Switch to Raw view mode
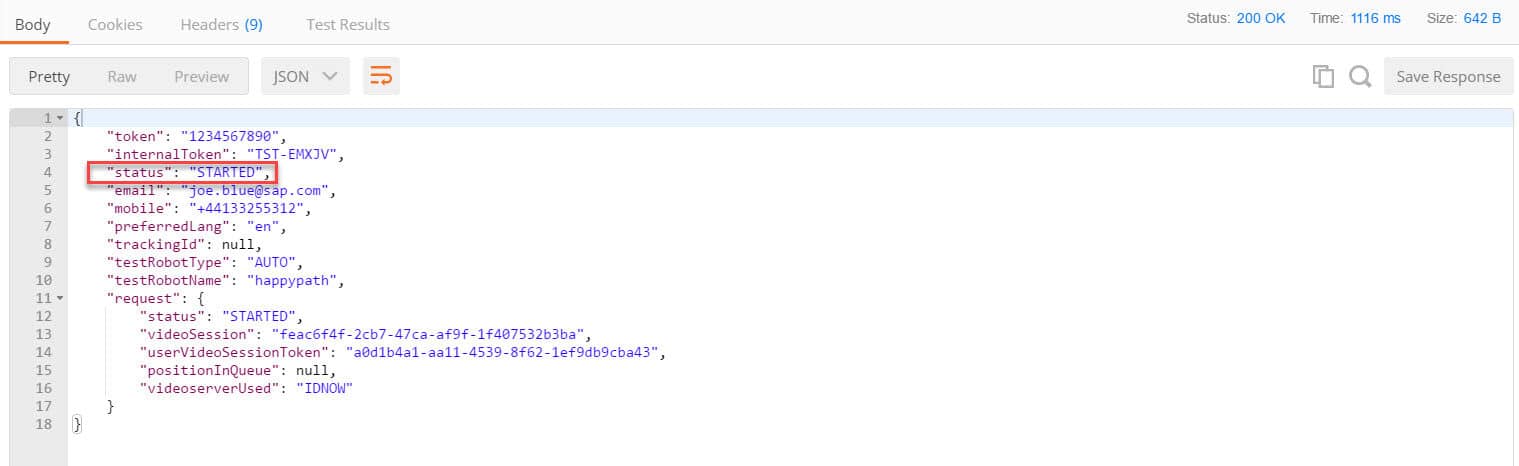1519x466 pixels. (x=122, y=76)
